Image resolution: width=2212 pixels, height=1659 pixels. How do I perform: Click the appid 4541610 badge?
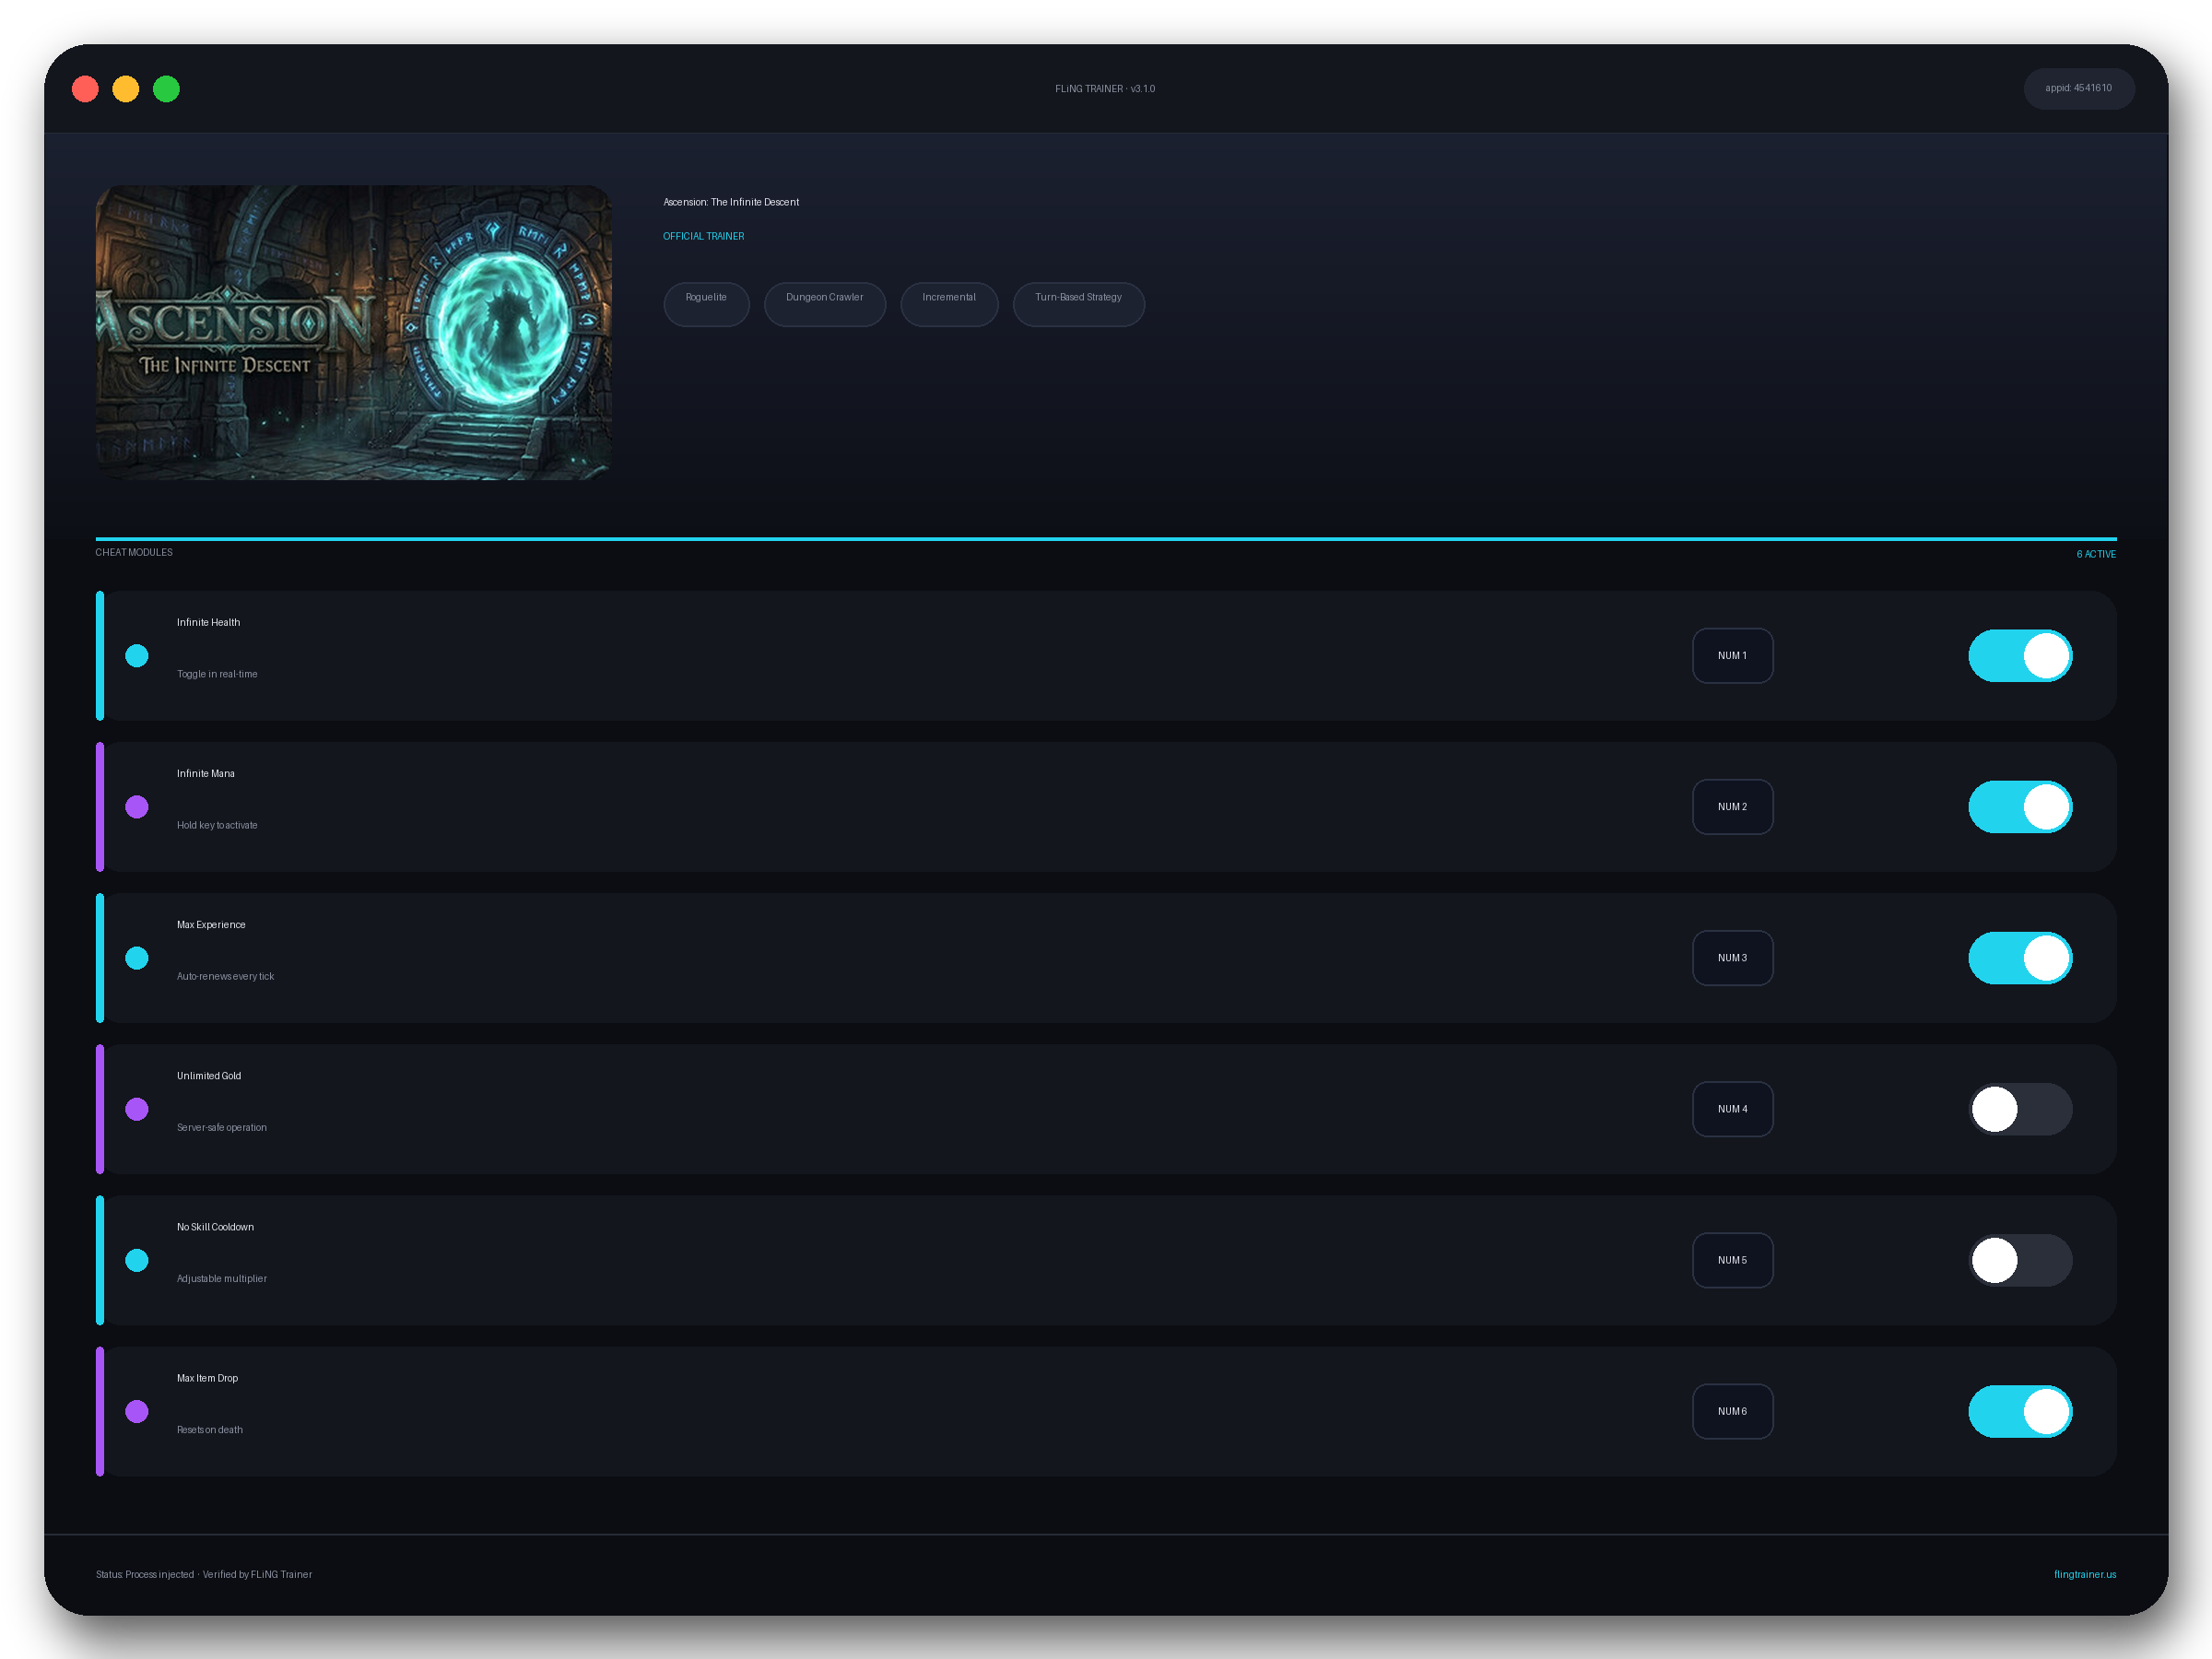coord(2079,88)
